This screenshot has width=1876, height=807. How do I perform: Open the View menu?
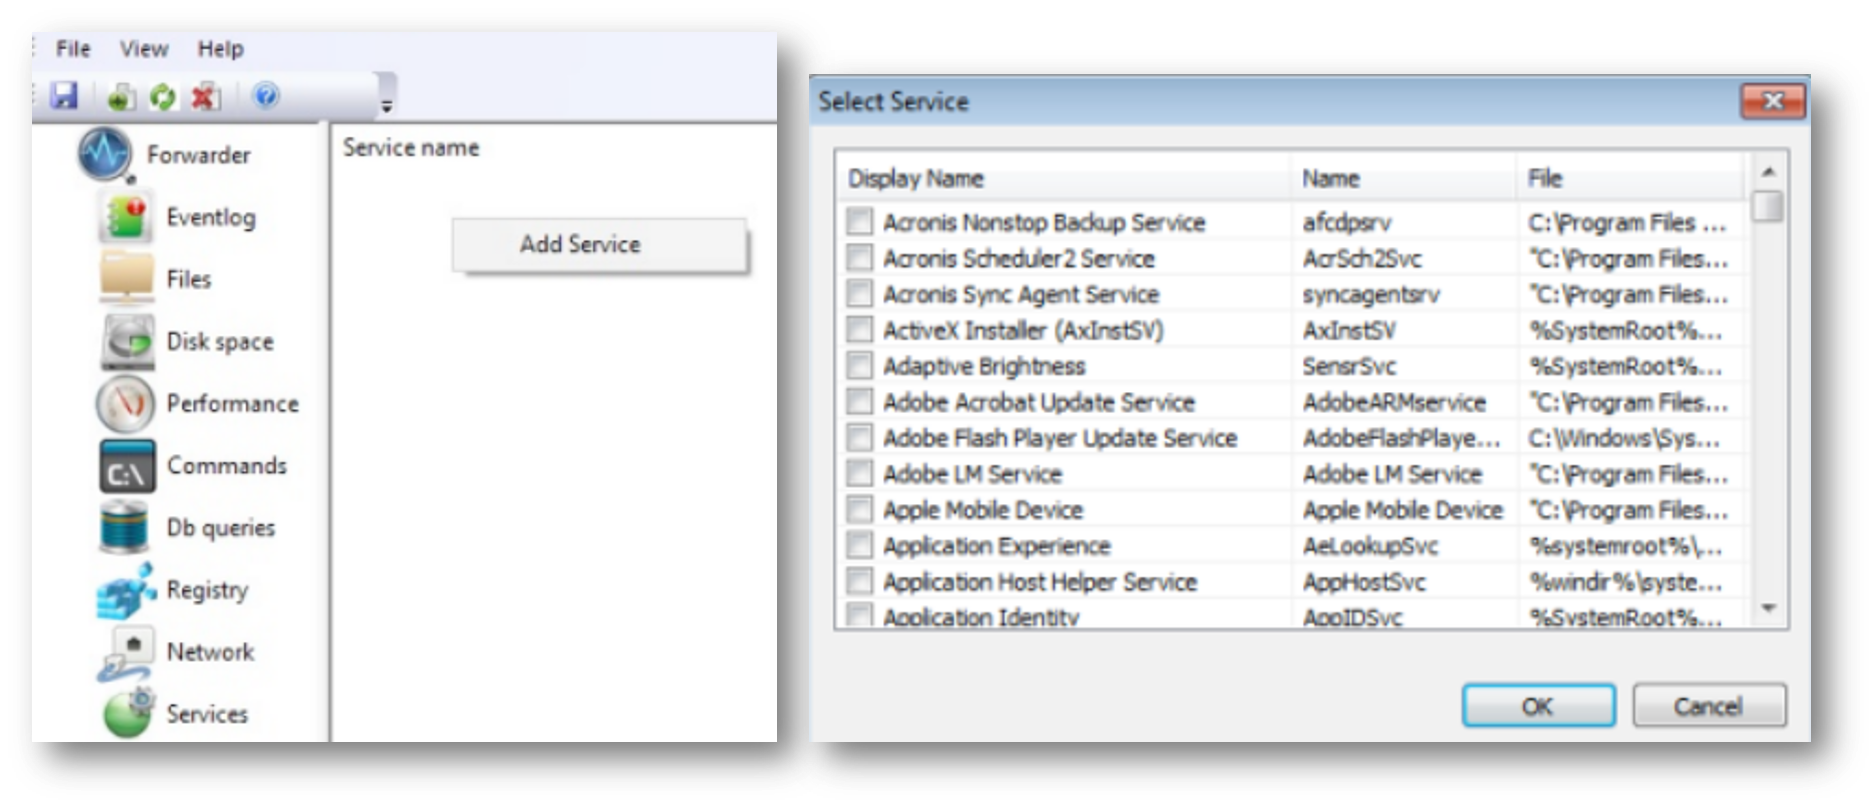tap(144, 49)
